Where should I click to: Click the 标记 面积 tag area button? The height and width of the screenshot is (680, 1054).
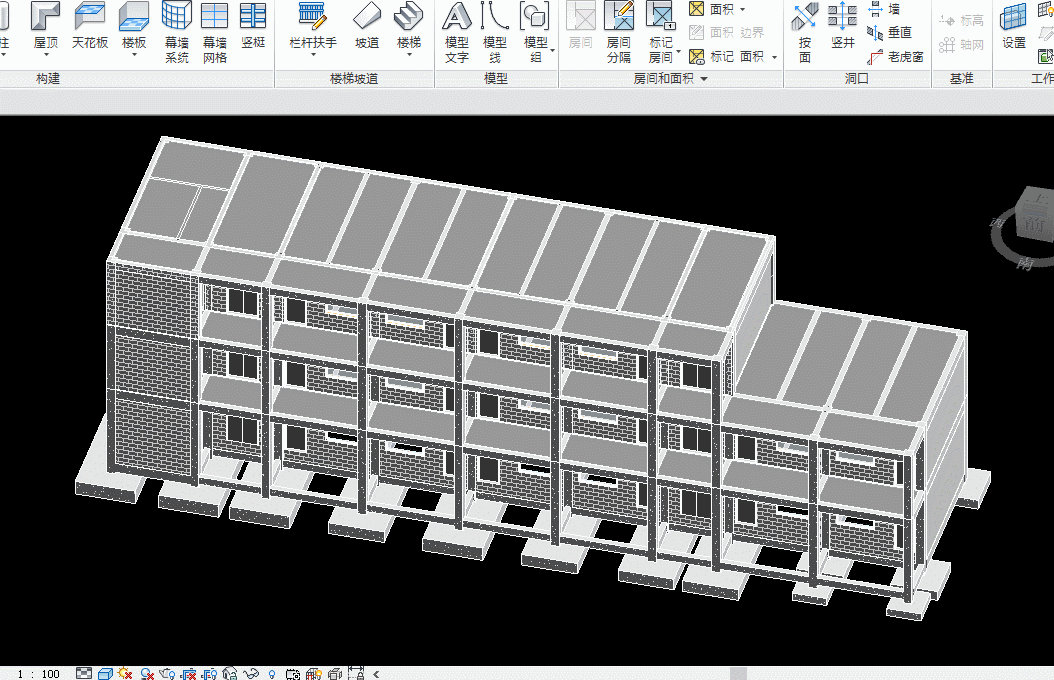727,57
